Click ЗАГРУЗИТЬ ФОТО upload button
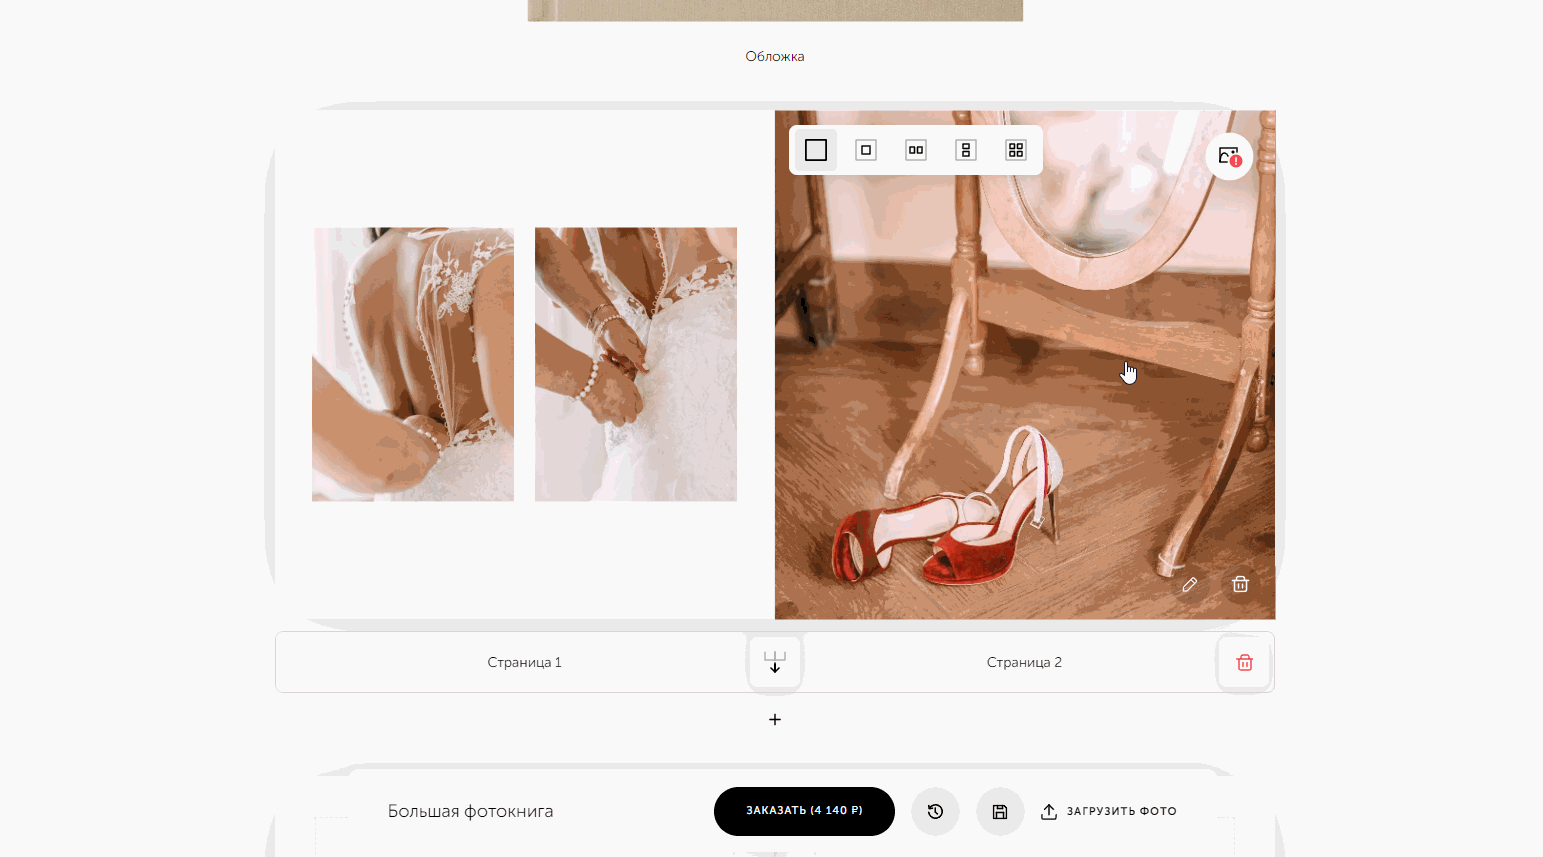Screen dimensions: 1543x857 click(1109, 811)
